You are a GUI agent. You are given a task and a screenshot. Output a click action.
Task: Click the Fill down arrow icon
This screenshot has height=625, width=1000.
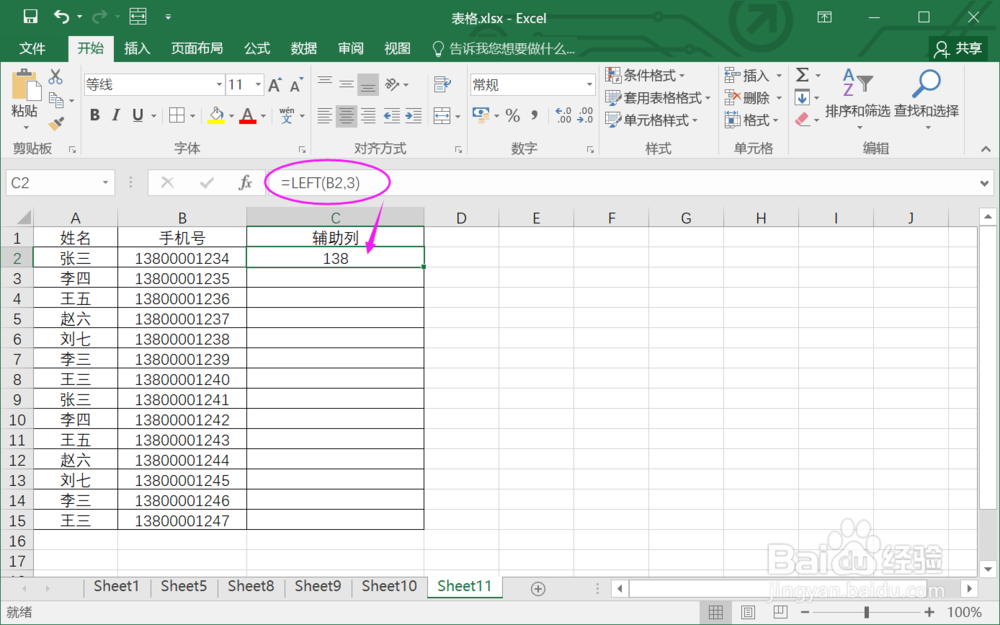pyautogui.click(x=802, y=98)
